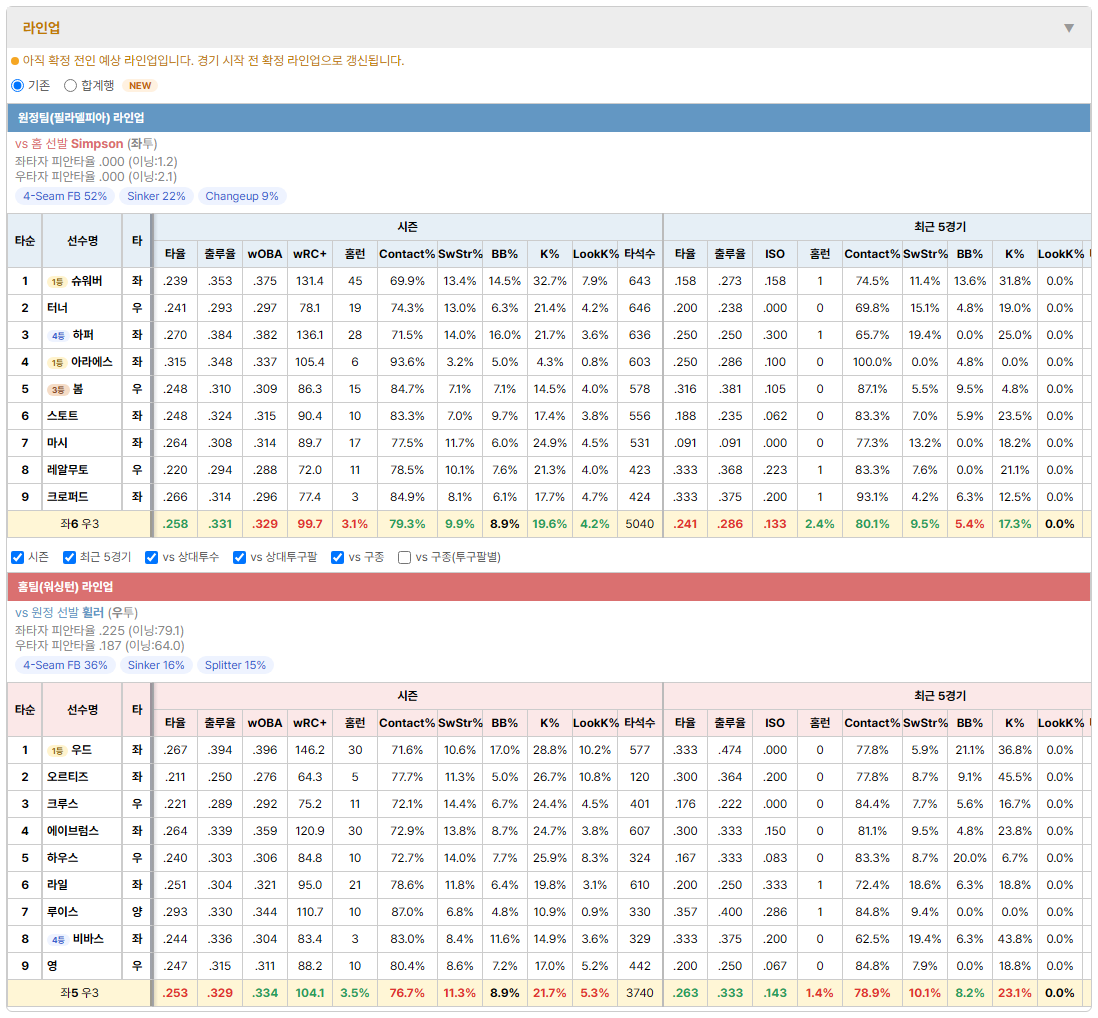Image resolution: width=1098 pixels, height=1018 pixels.
Task: Collapse the 라인업 panel arrow
Action: 1069,28
